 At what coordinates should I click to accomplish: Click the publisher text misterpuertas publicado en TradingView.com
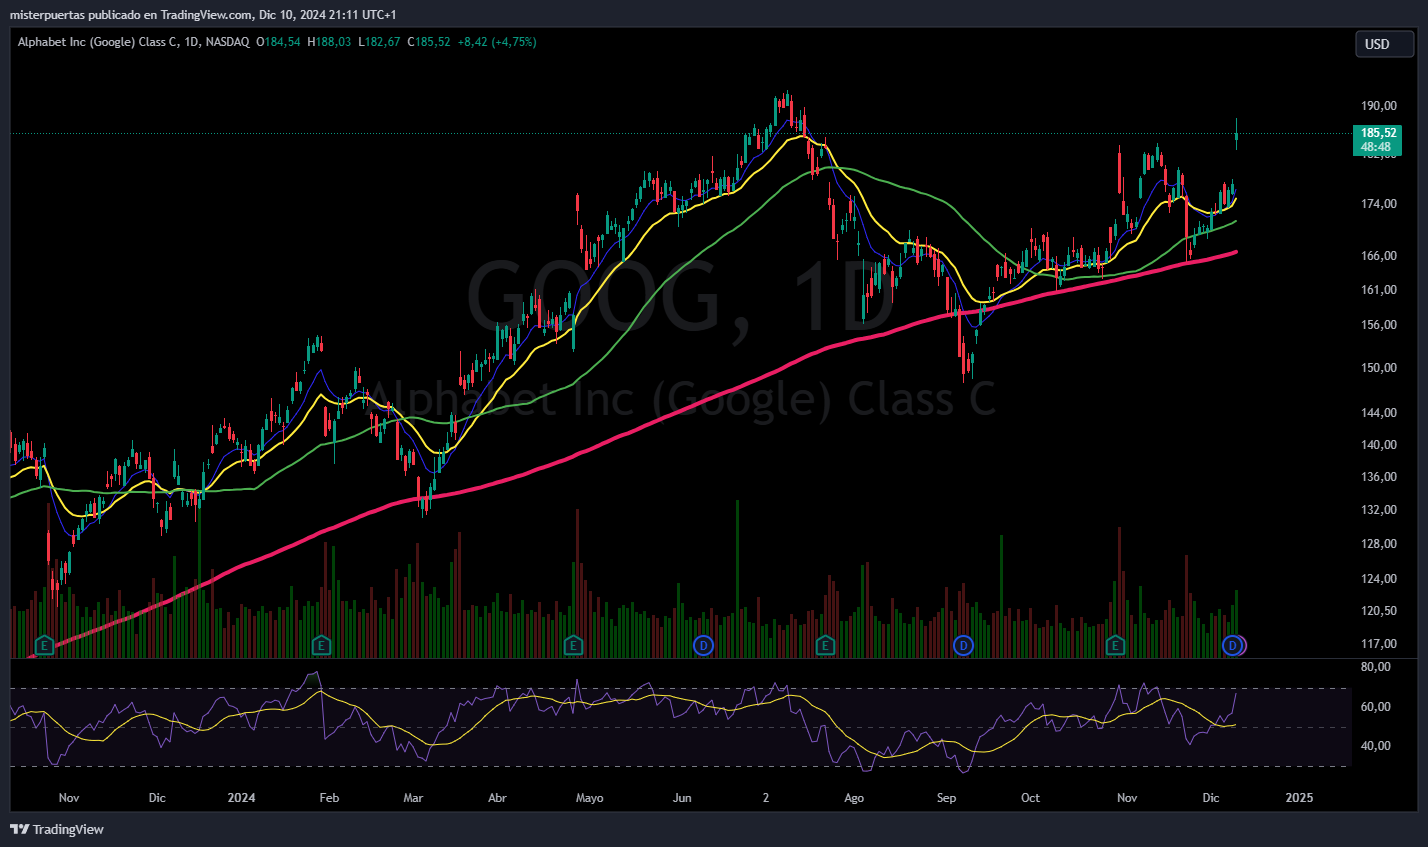point(132,15)
